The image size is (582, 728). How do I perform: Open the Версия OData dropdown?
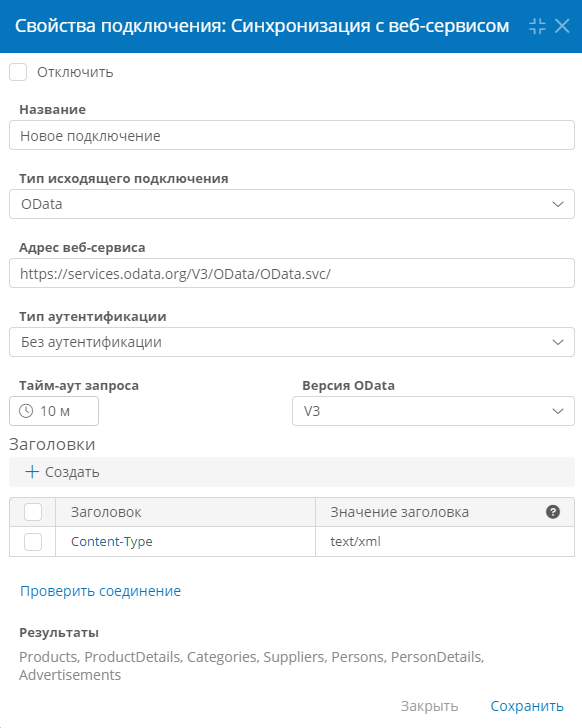(x=433, y=411)
